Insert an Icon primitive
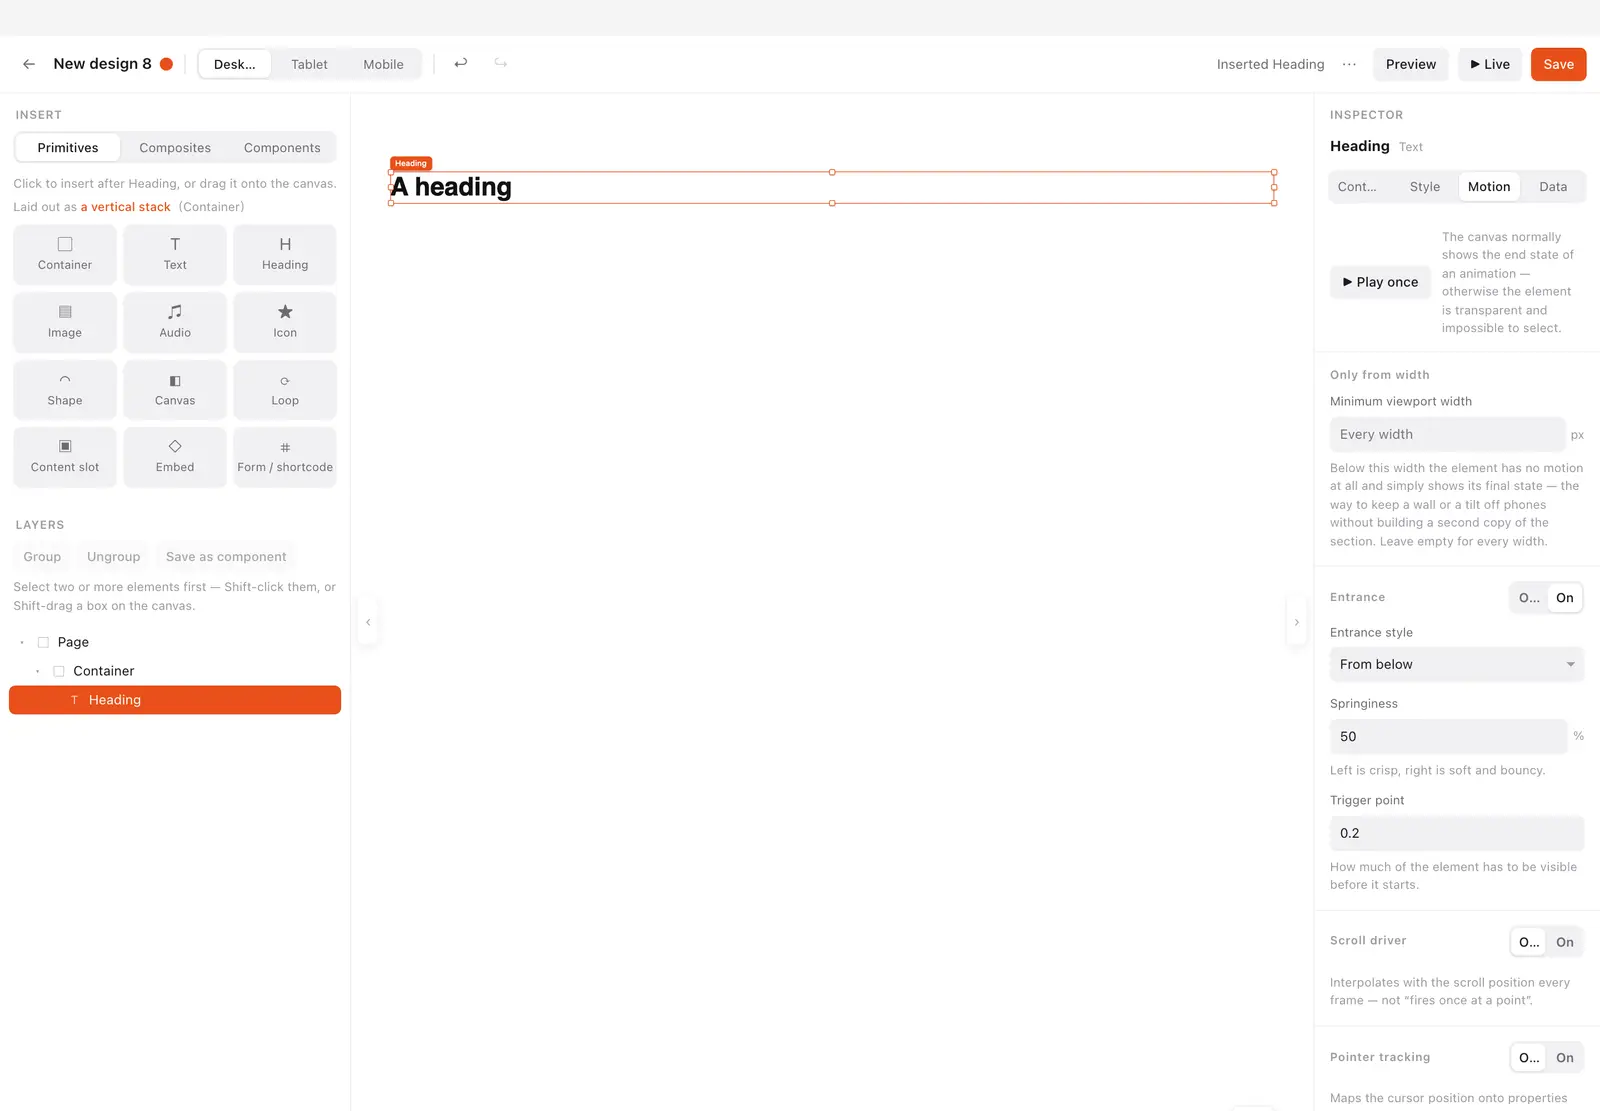This screenshot has height=1111, width=1600. [285, 322]
